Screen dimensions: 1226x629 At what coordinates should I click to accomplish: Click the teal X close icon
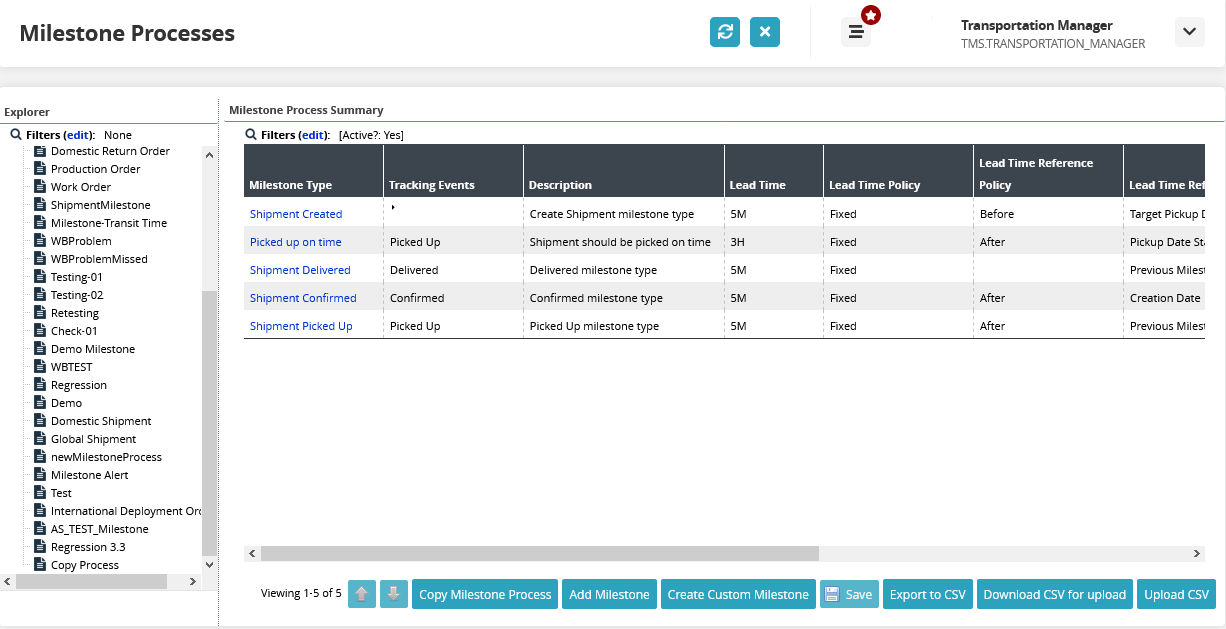765,32
